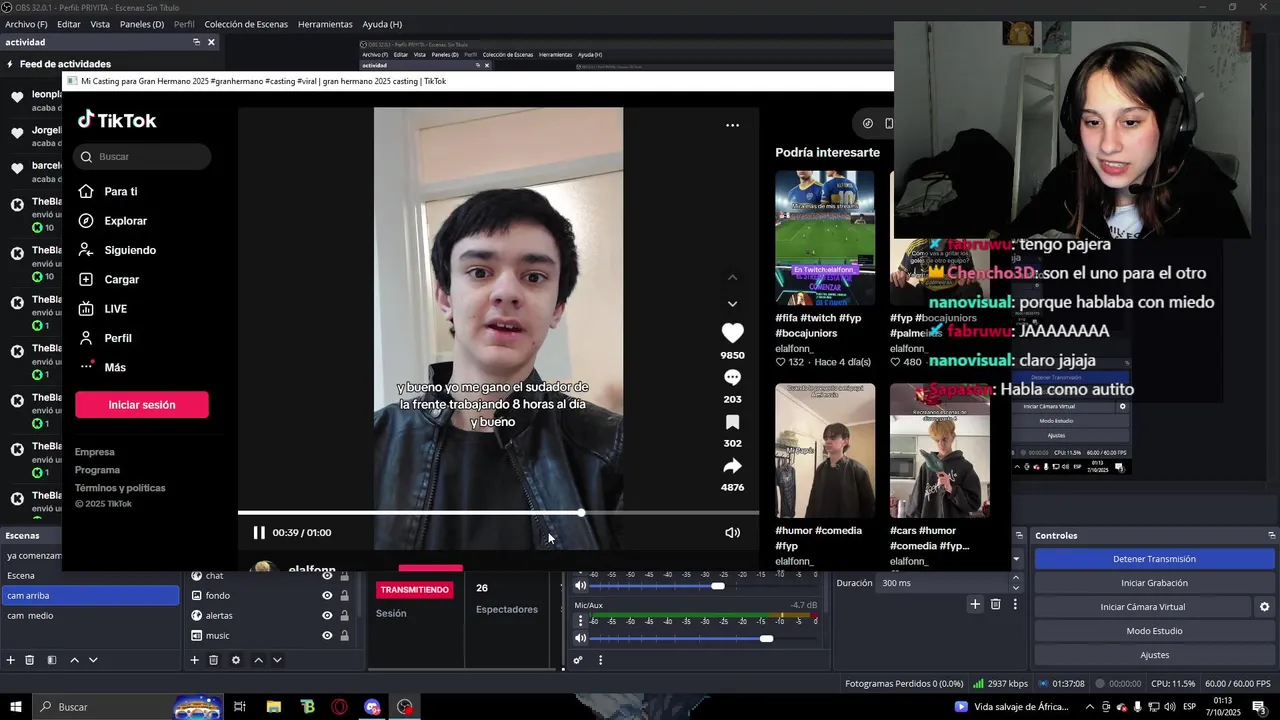Screen dimensions: 1280x720
Task: Open Editar menu in OBS
Action: (69, 24)
